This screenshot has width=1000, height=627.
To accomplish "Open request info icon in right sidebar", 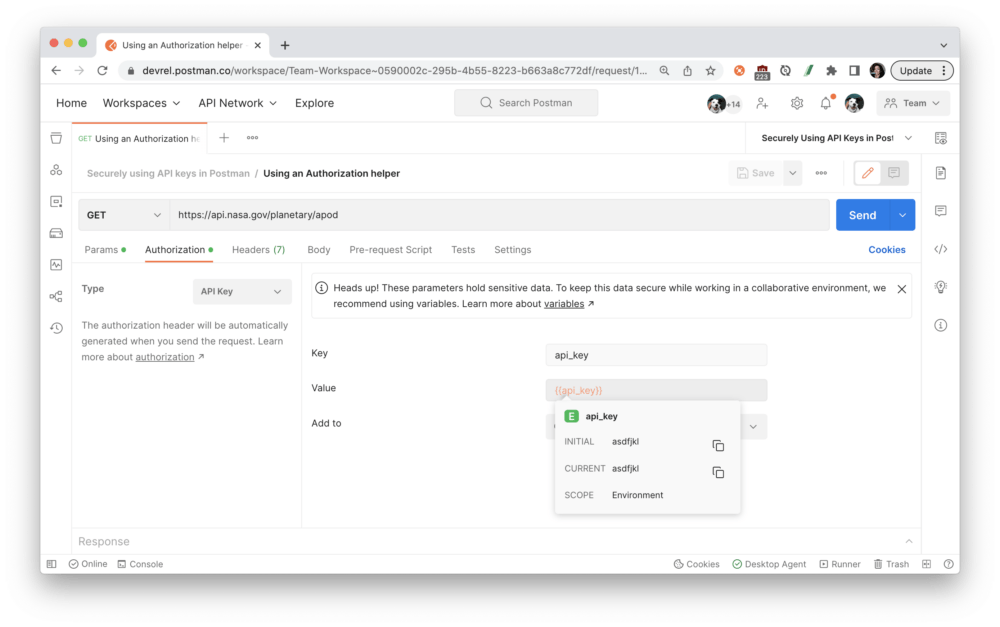I will [x=941, y=325].
